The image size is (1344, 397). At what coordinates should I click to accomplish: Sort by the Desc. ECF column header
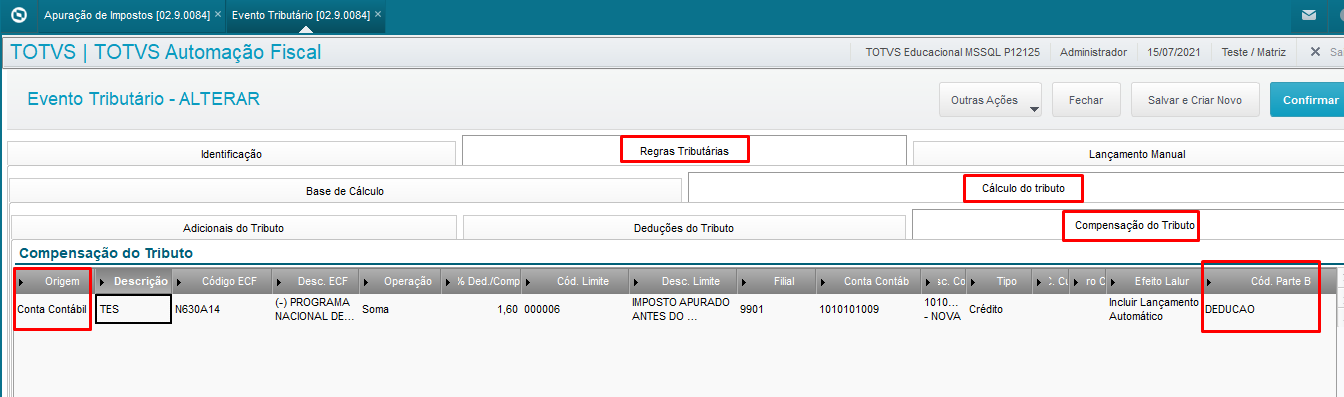(315, 282)
